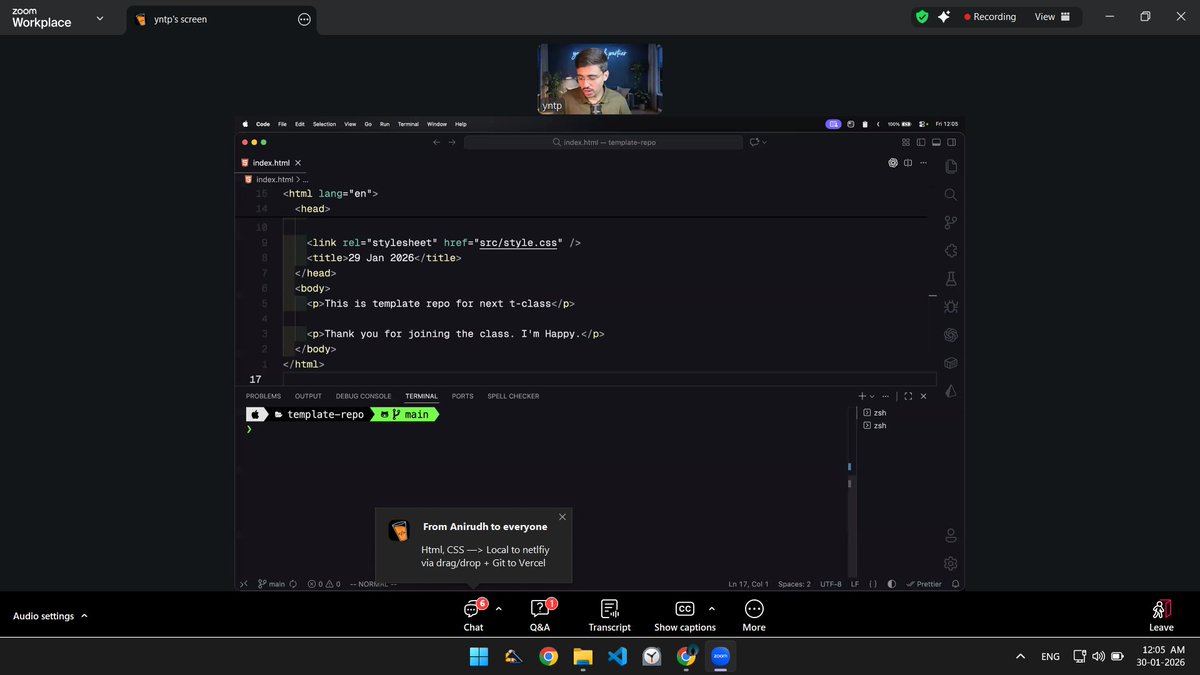The height and width of the screenshot is (675, 1200).
Task: Change encoding via UTF-8 status item
Action: point(830,584)
